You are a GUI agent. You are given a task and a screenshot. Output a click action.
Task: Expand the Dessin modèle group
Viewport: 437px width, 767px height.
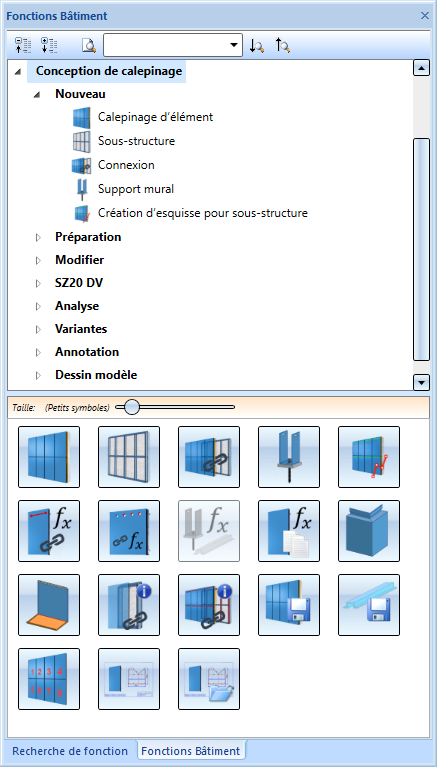[x=39, y=376]
